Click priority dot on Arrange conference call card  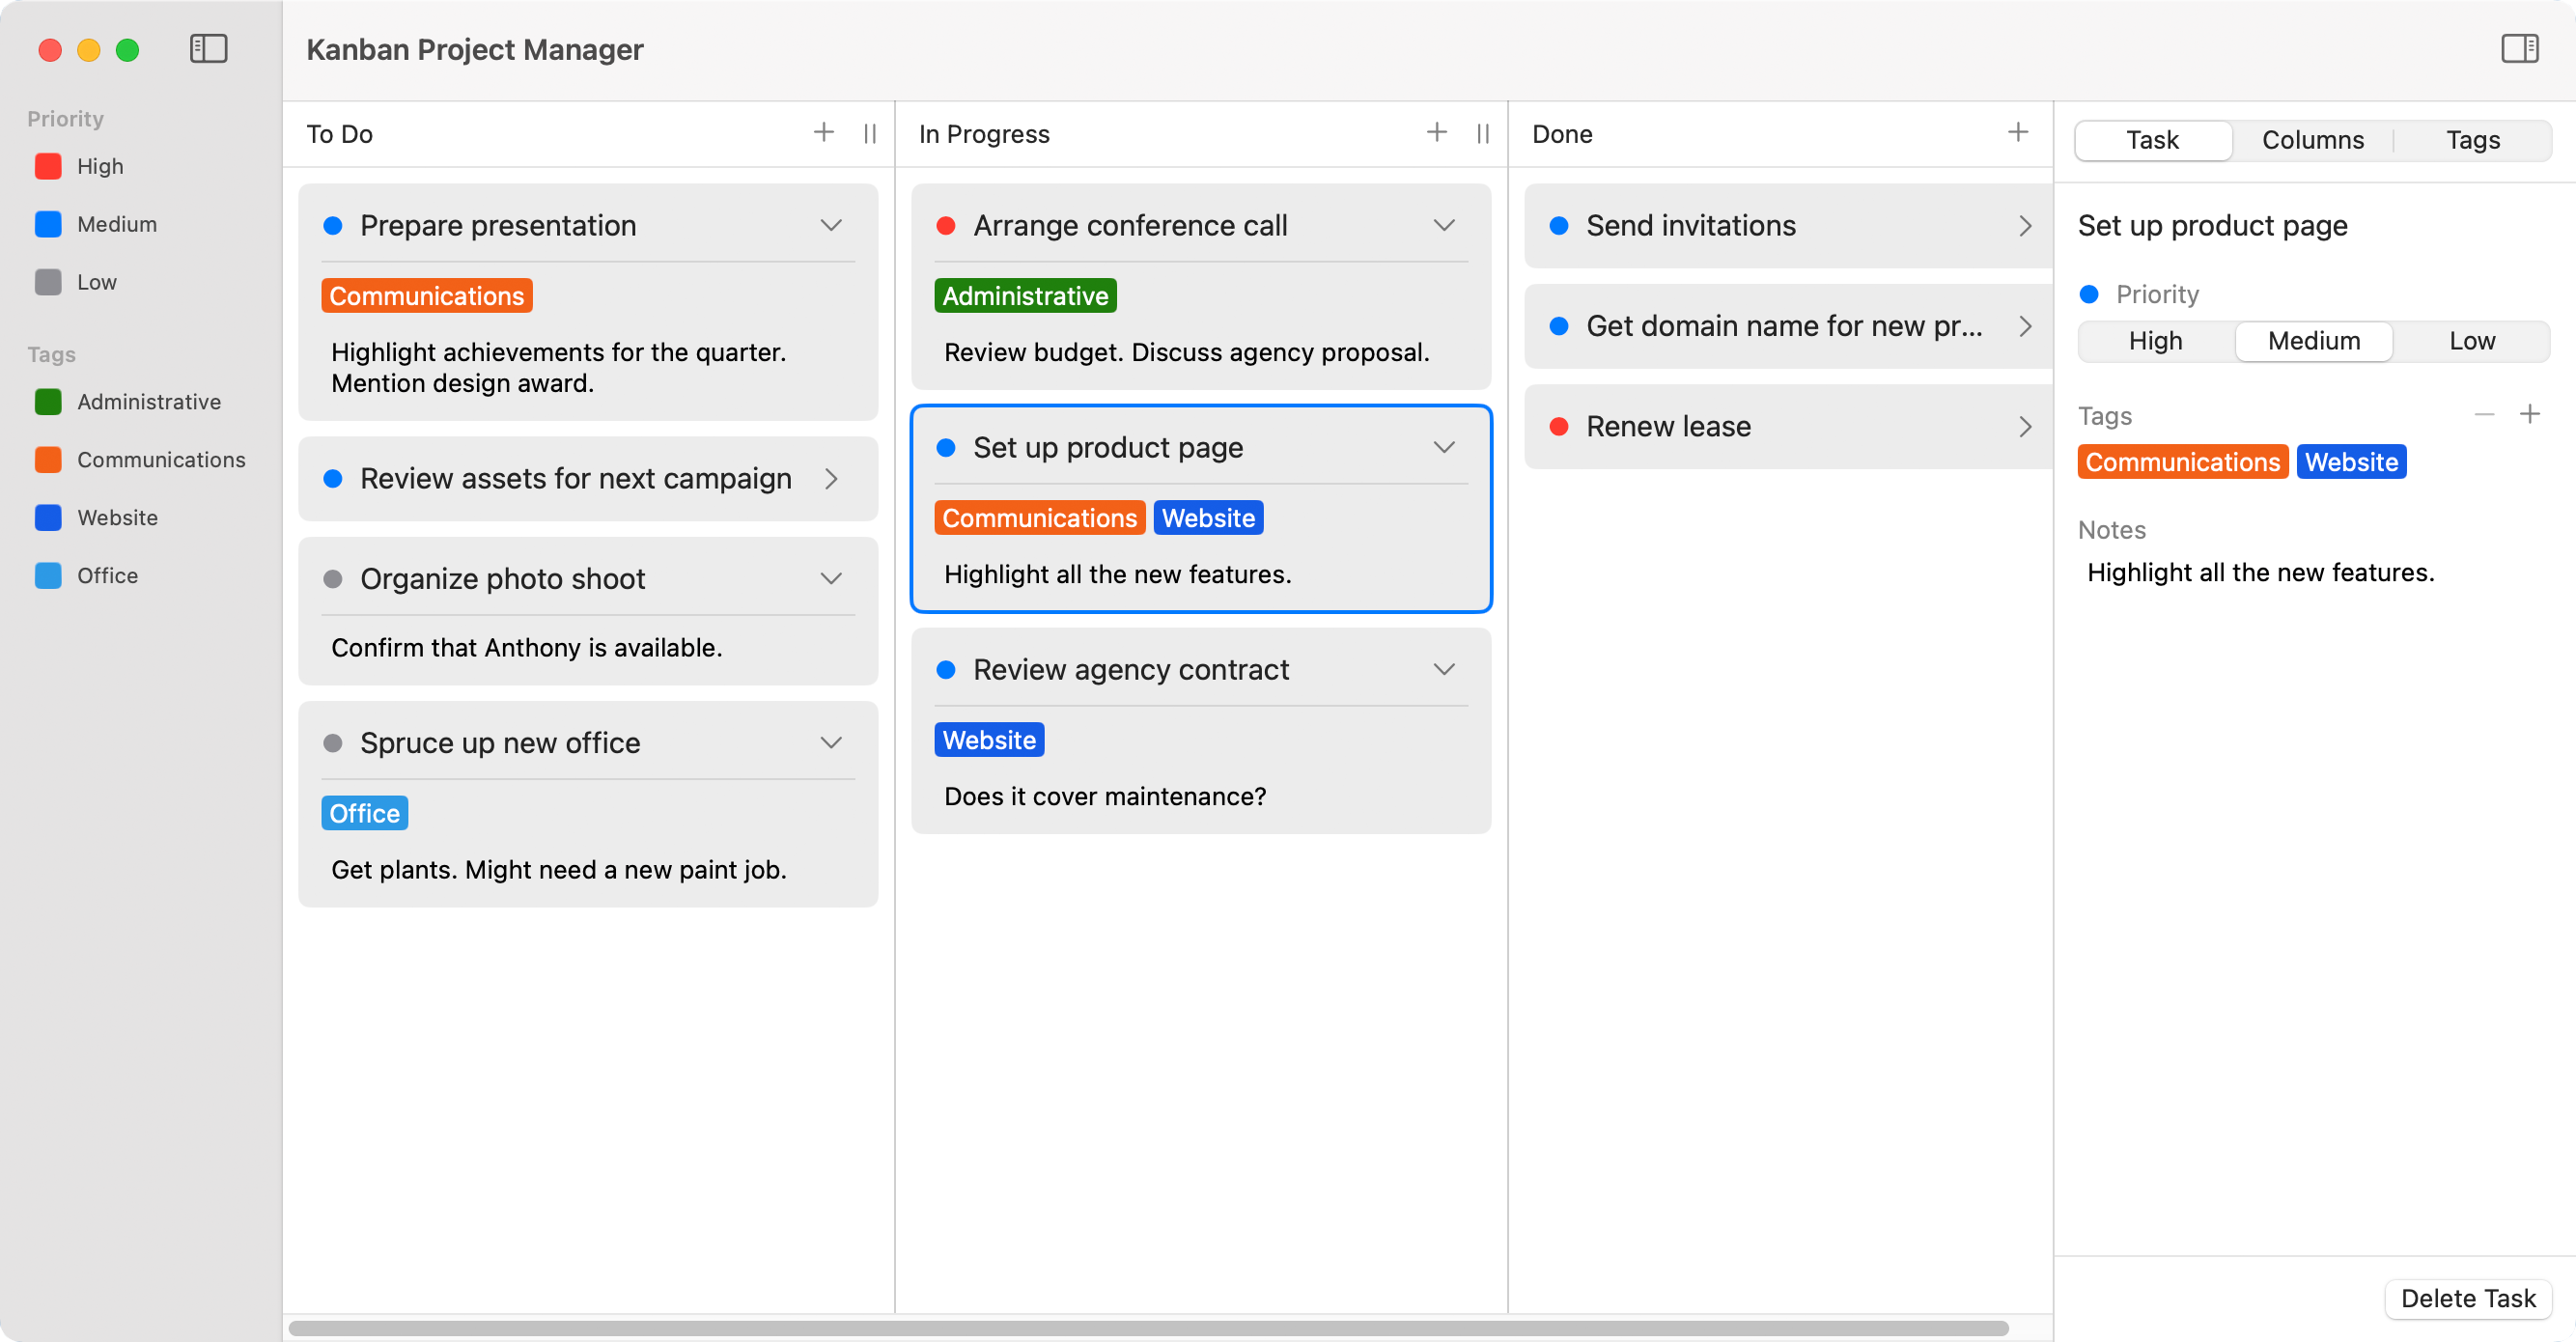click(x=945, y=226)
